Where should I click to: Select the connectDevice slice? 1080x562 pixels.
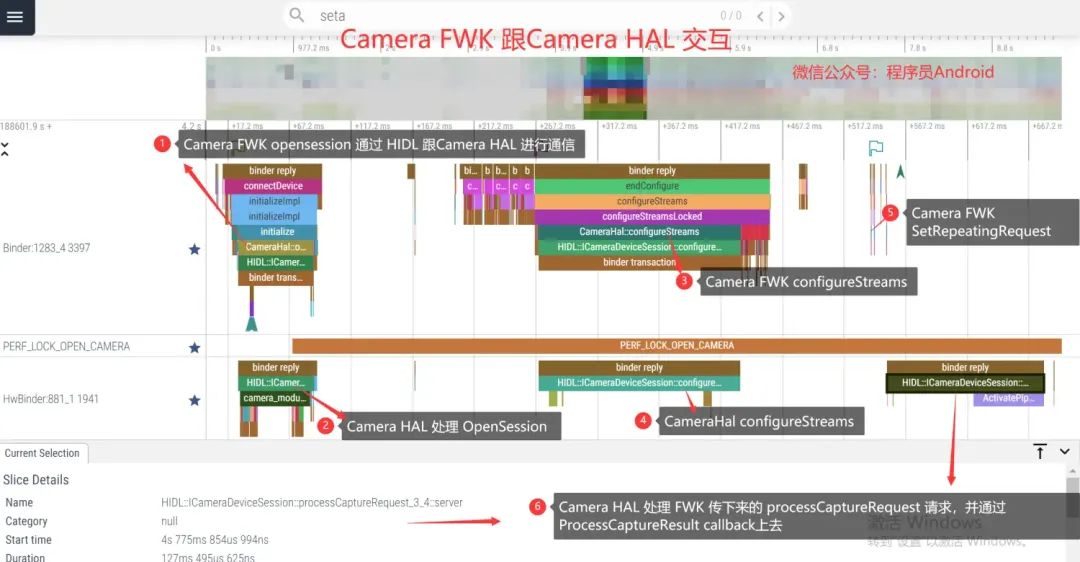[x=273, y=186]
